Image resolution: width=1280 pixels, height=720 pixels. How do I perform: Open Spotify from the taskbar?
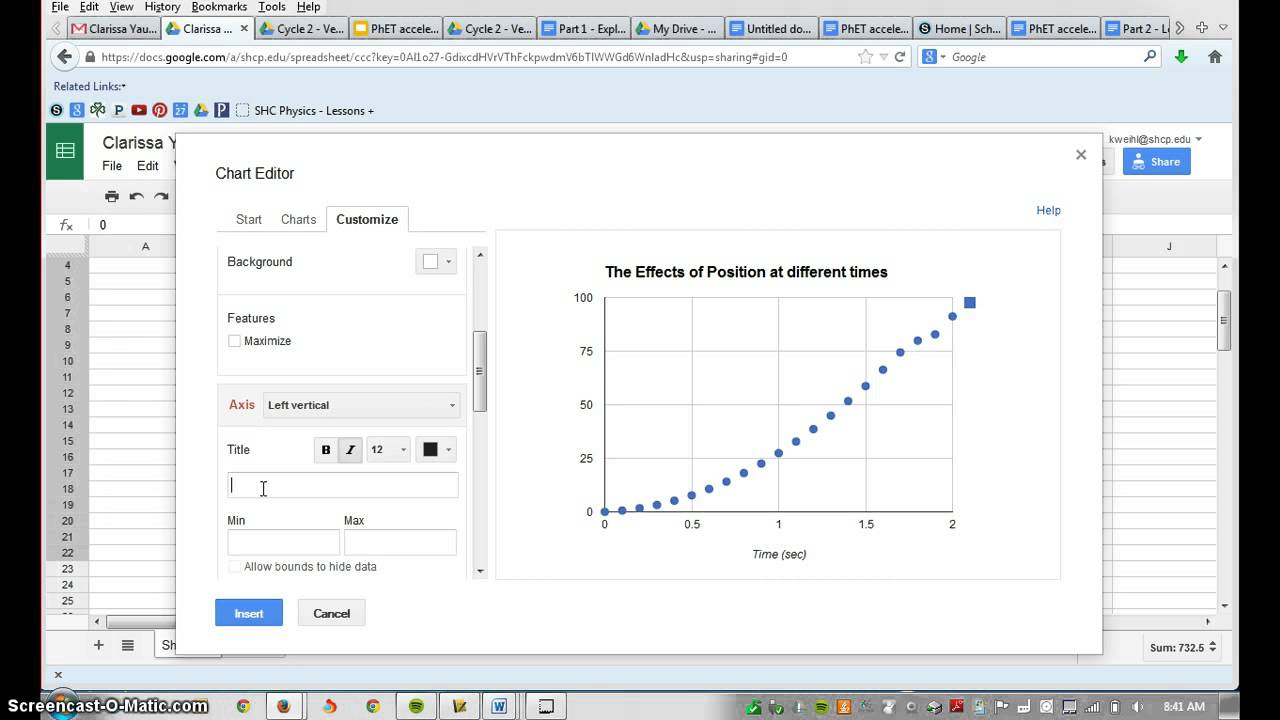417,706
